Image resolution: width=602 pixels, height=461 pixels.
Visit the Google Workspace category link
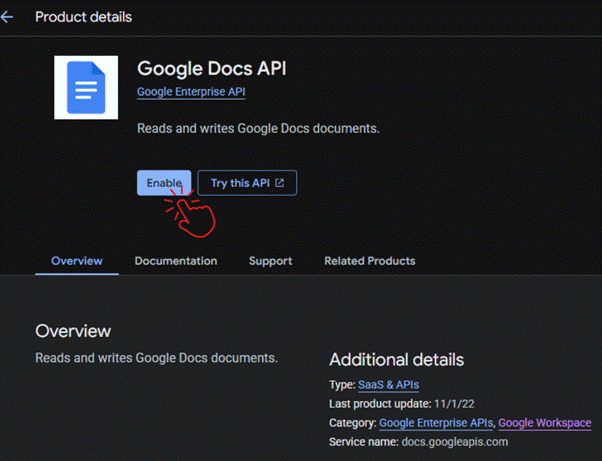point(544,423)
